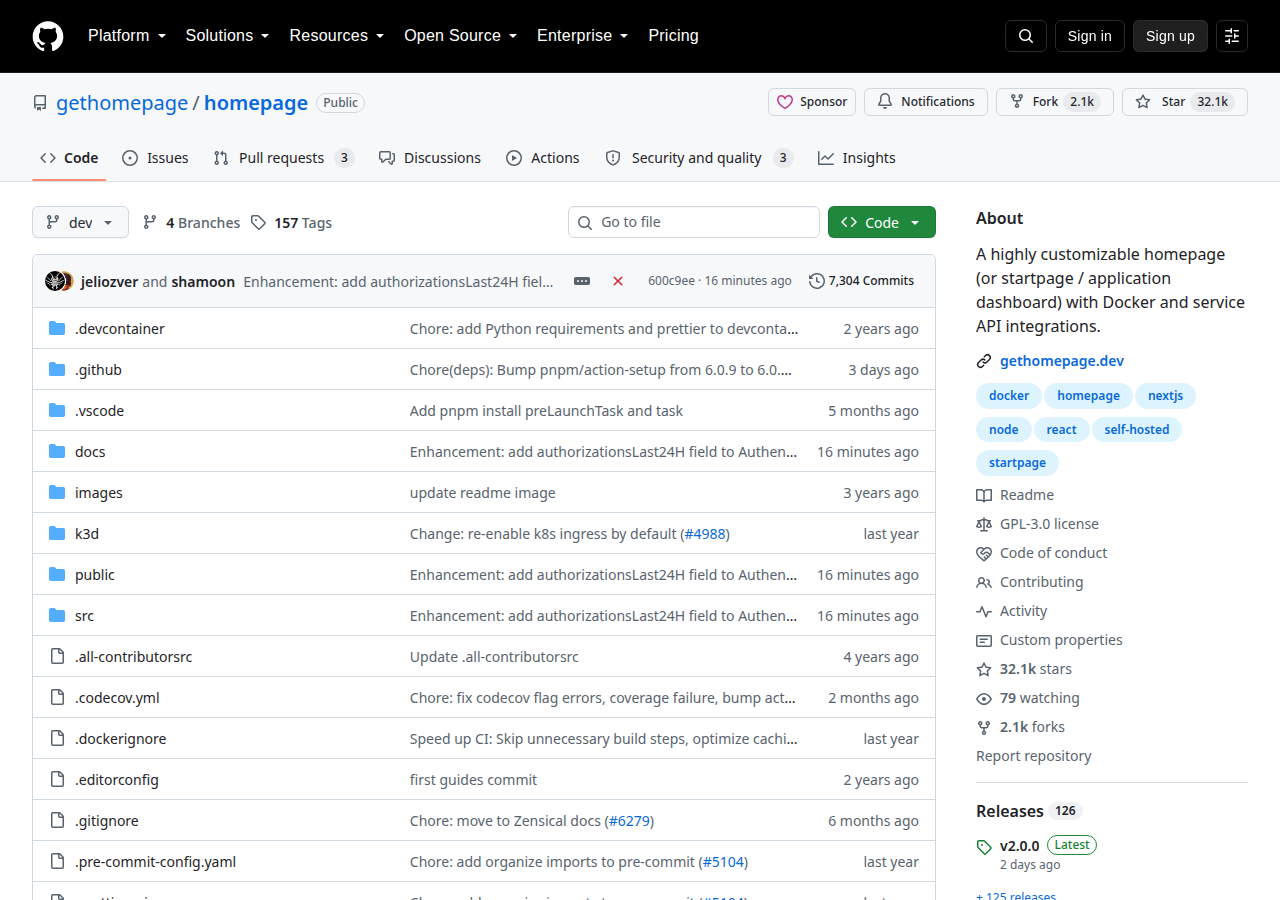Viewport: 1280px width, 900px height.
Task: Open the gethomepage owner link
Action: point(122,103)
